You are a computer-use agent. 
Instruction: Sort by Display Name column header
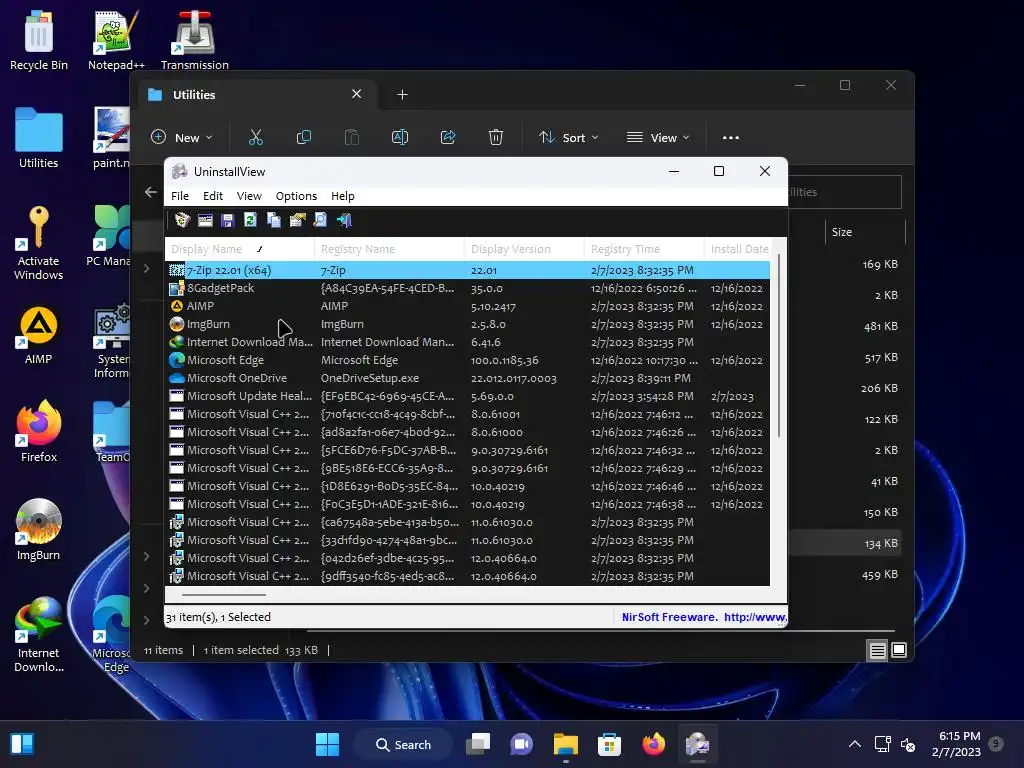pos(240,249)
